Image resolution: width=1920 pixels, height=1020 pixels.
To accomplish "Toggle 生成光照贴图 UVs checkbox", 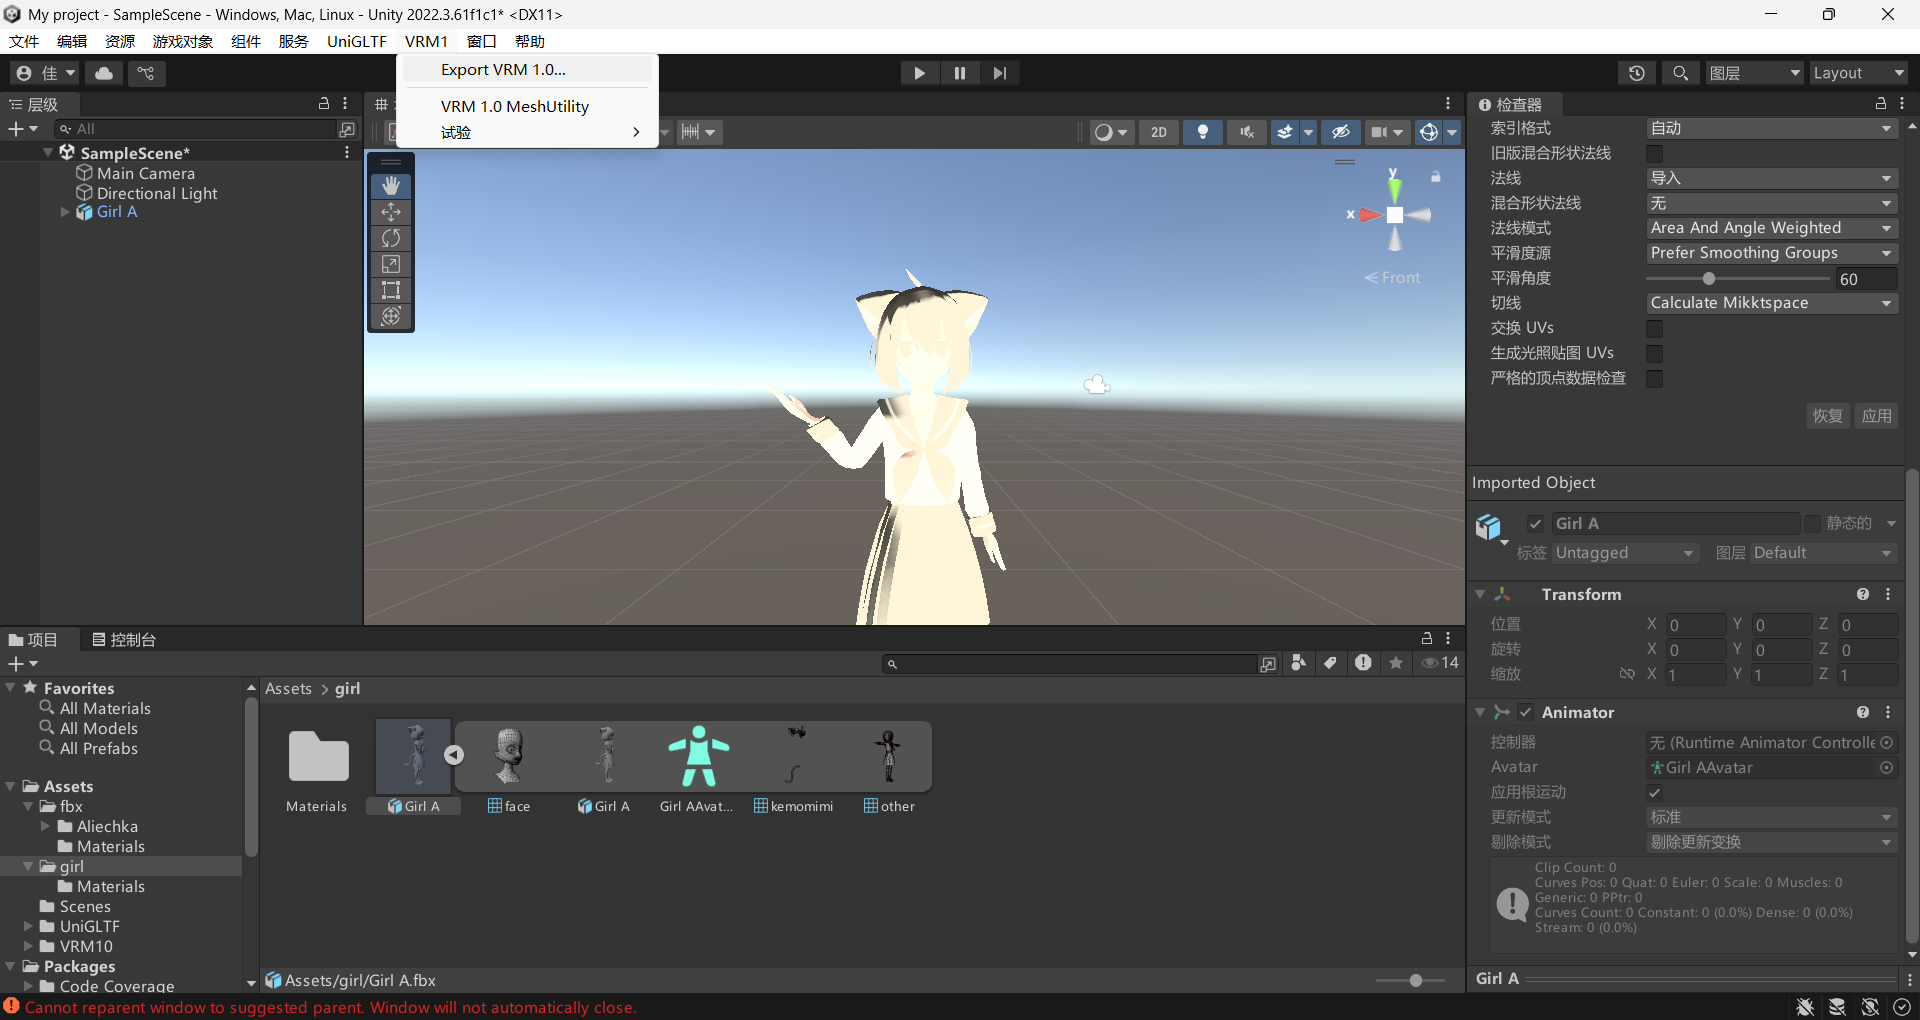I will tap(1655, 354).
